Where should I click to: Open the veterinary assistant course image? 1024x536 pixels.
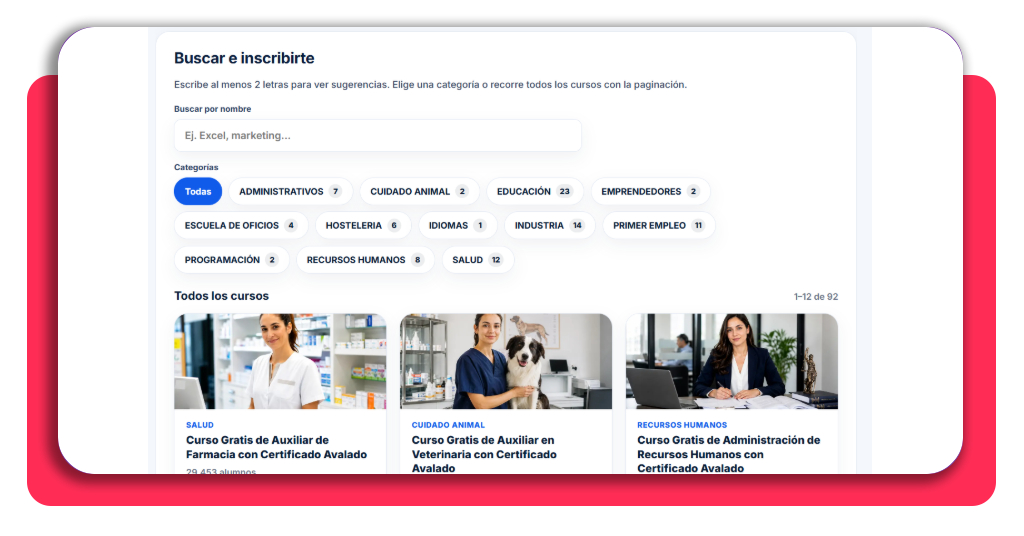click(506, 362)
